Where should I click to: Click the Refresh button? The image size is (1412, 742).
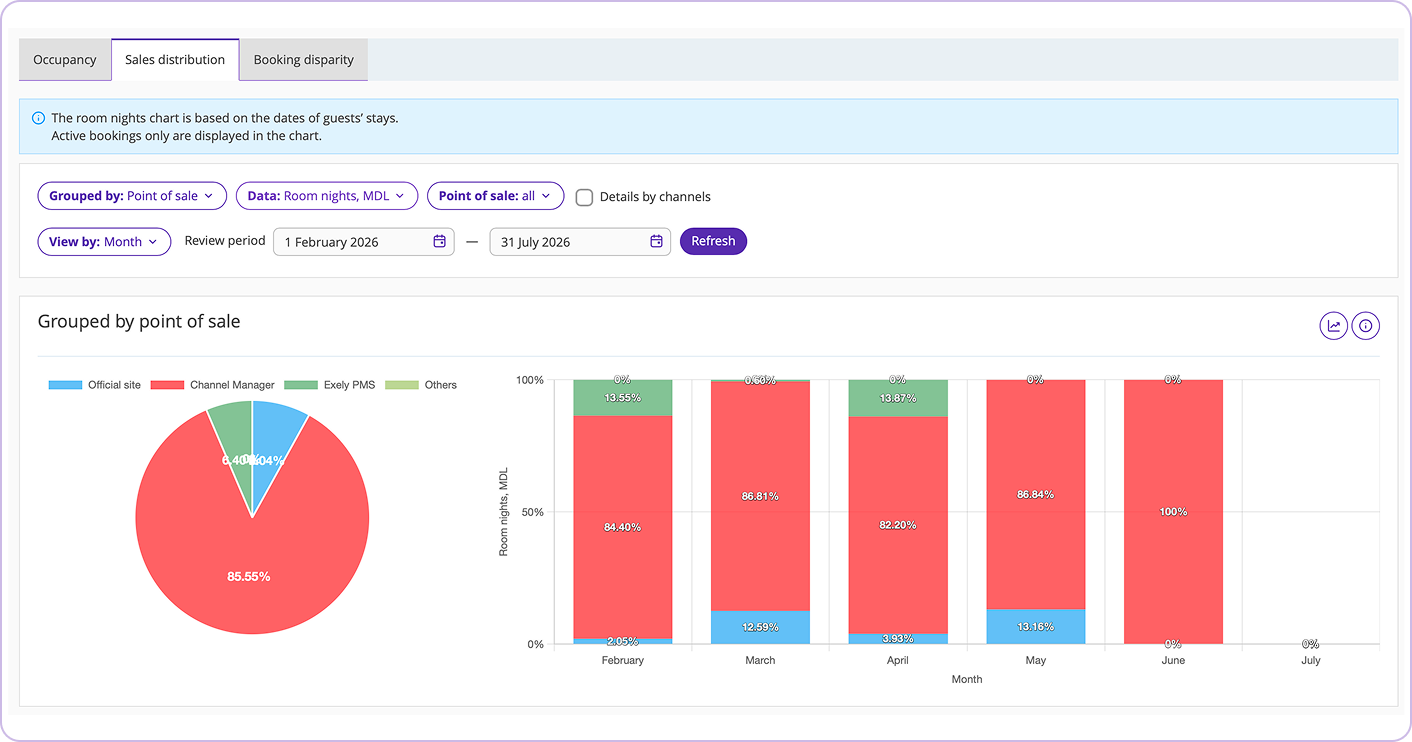pos(713,242)
